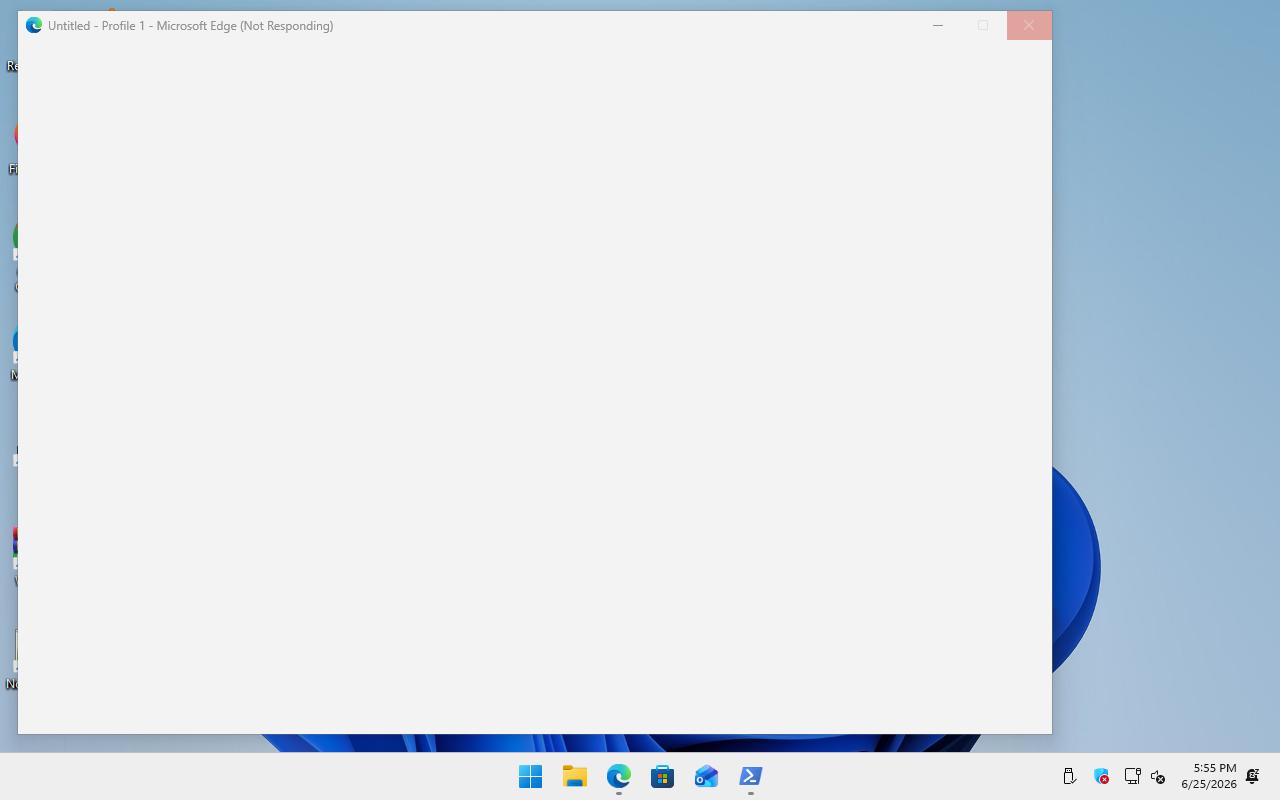Click the muted volume tray icon

1158,776
